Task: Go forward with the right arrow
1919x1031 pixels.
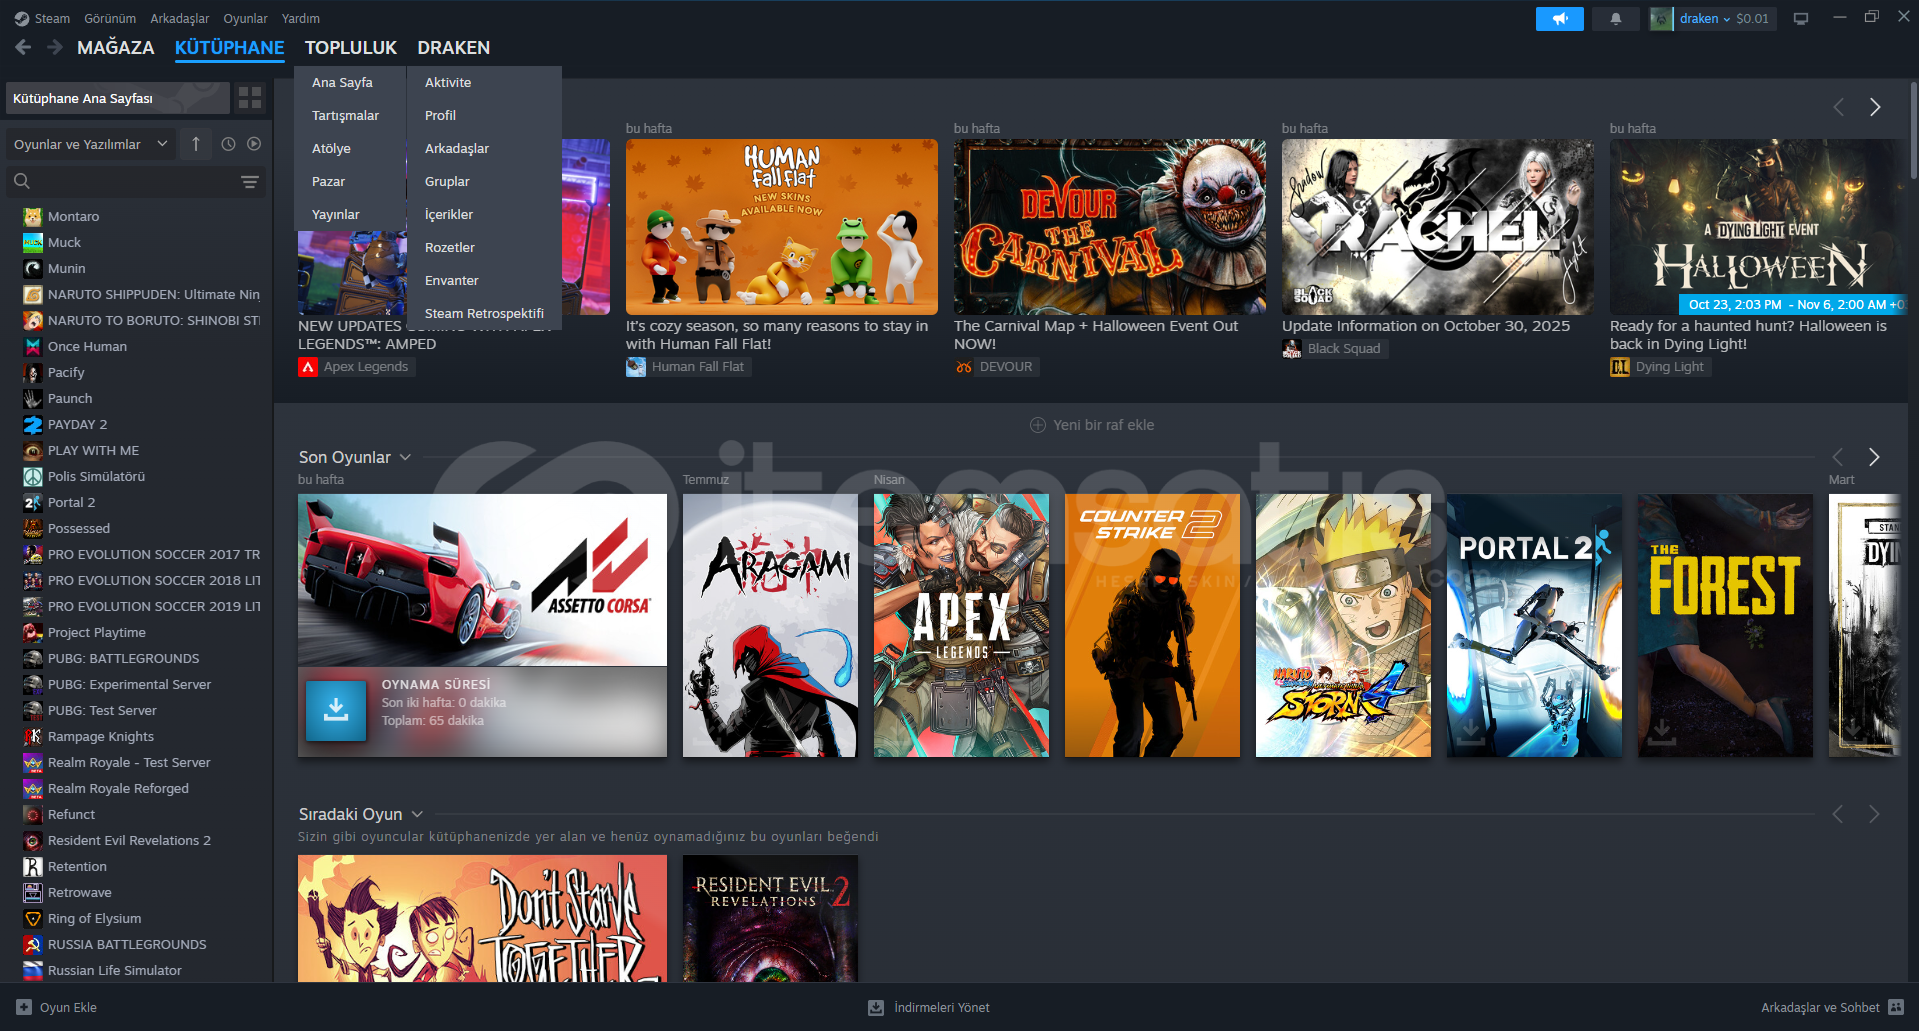Action: (x=55, y=47)
